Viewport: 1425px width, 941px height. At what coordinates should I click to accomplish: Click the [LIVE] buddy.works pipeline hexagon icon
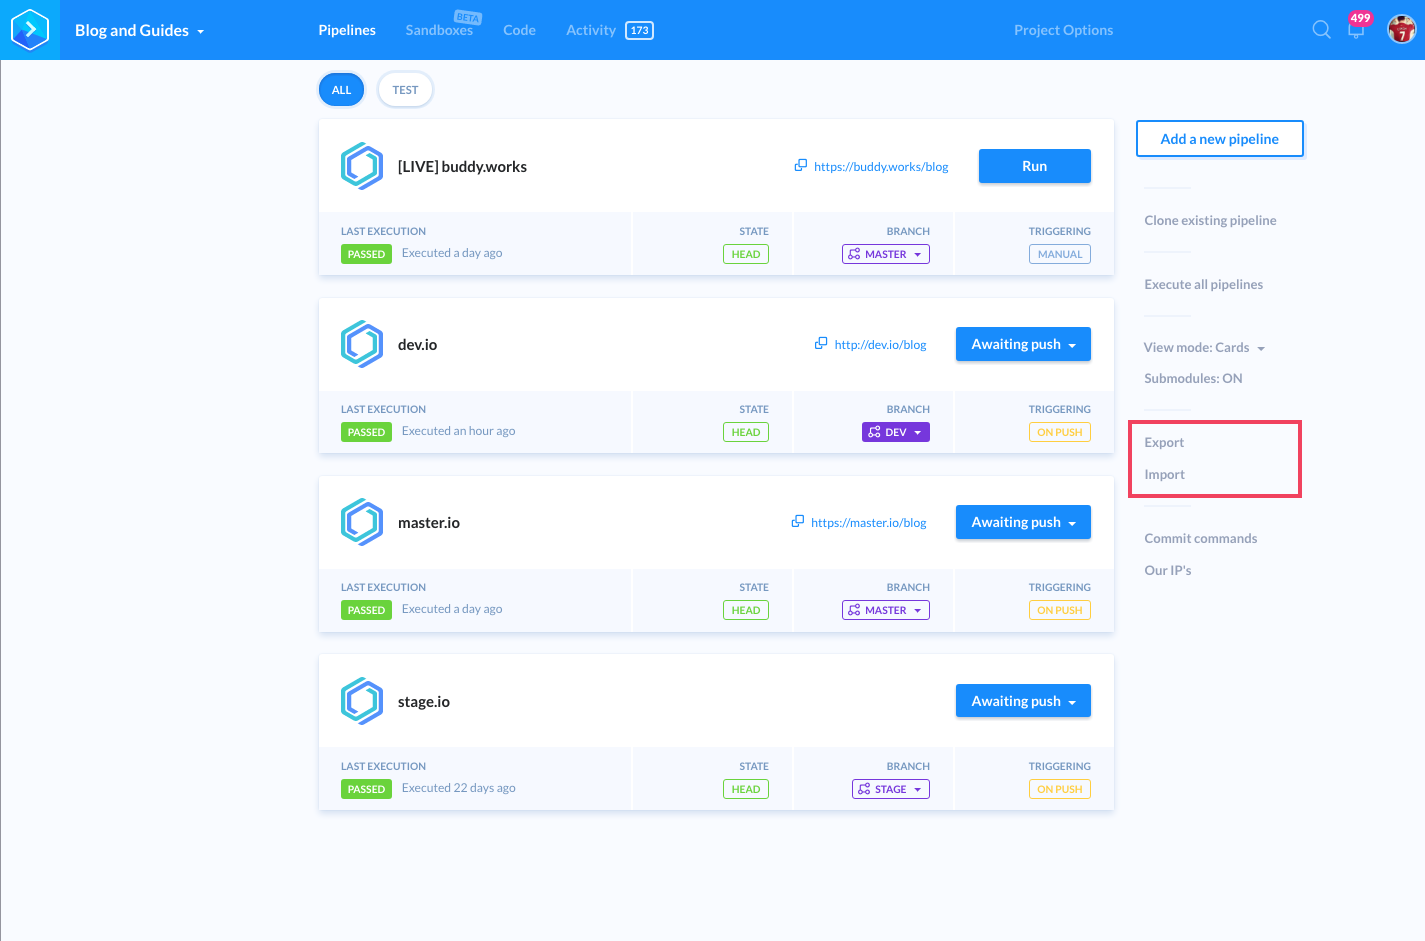pyautogui.click(x=362, y=166)
